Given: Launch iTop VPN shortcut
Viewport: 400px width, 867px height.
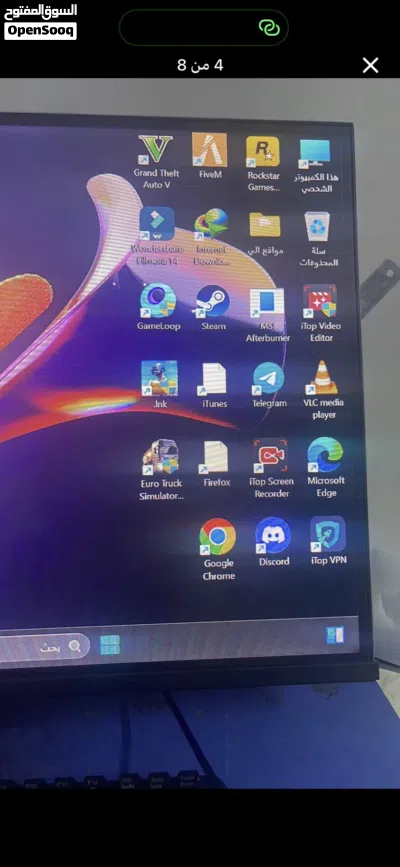Looking at the screenshot, I should pyautogui.click(x=328, y=534).
